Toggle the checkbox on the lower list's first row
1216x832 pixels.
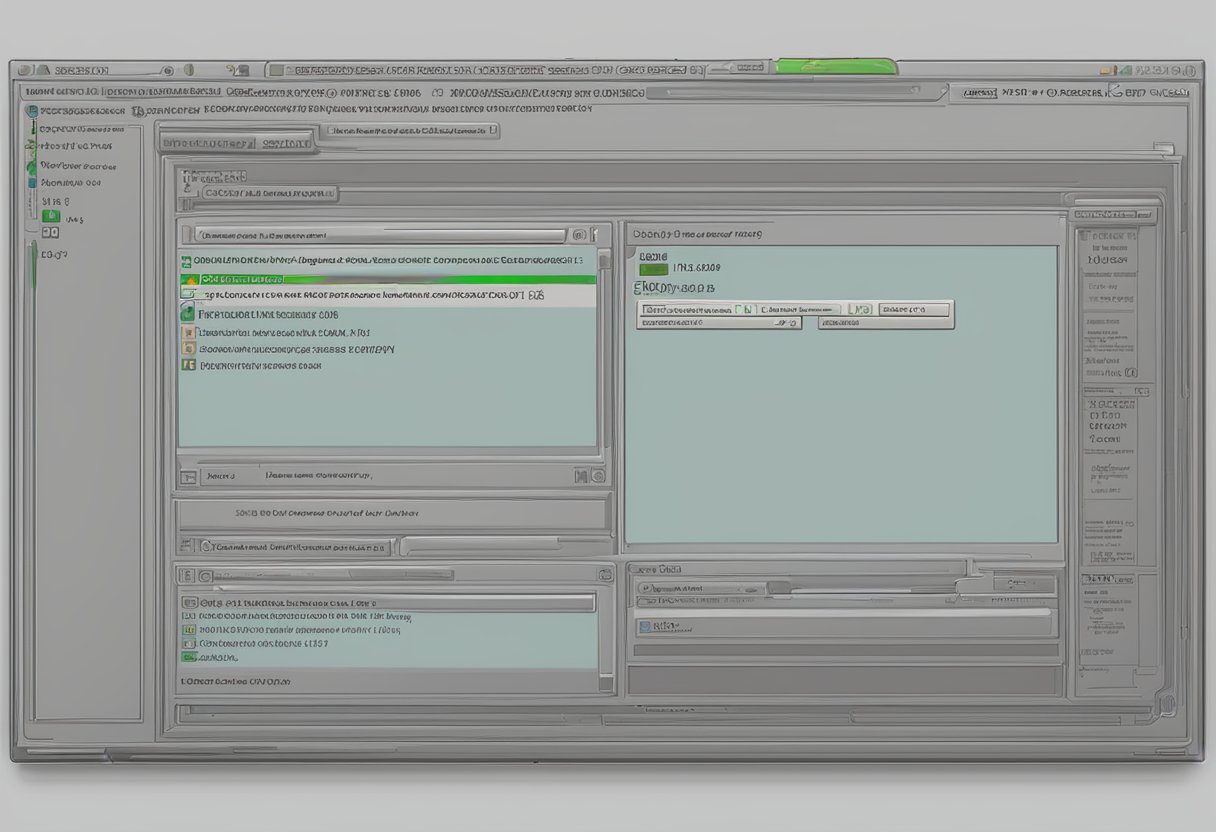click(x=187, y=603)
